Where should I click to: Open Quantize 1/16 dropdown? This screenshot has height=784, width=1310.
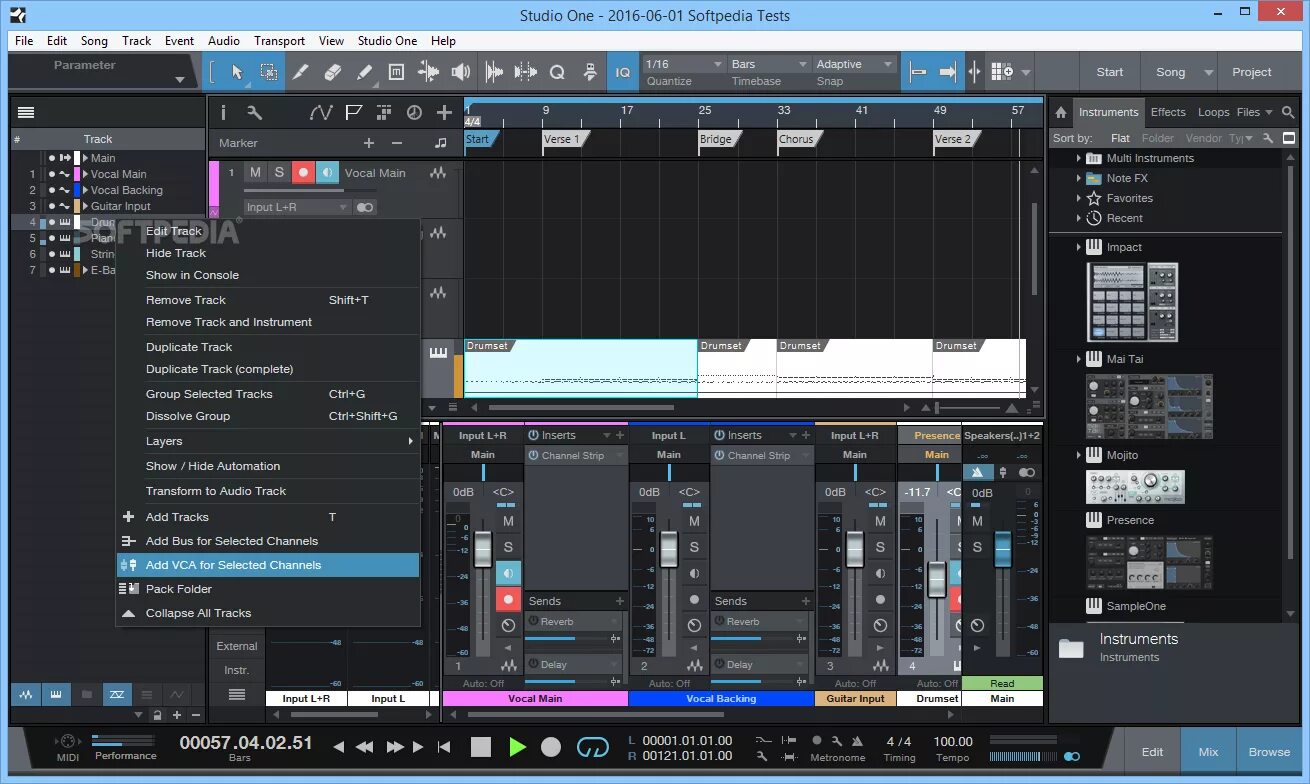click(683, 64)
